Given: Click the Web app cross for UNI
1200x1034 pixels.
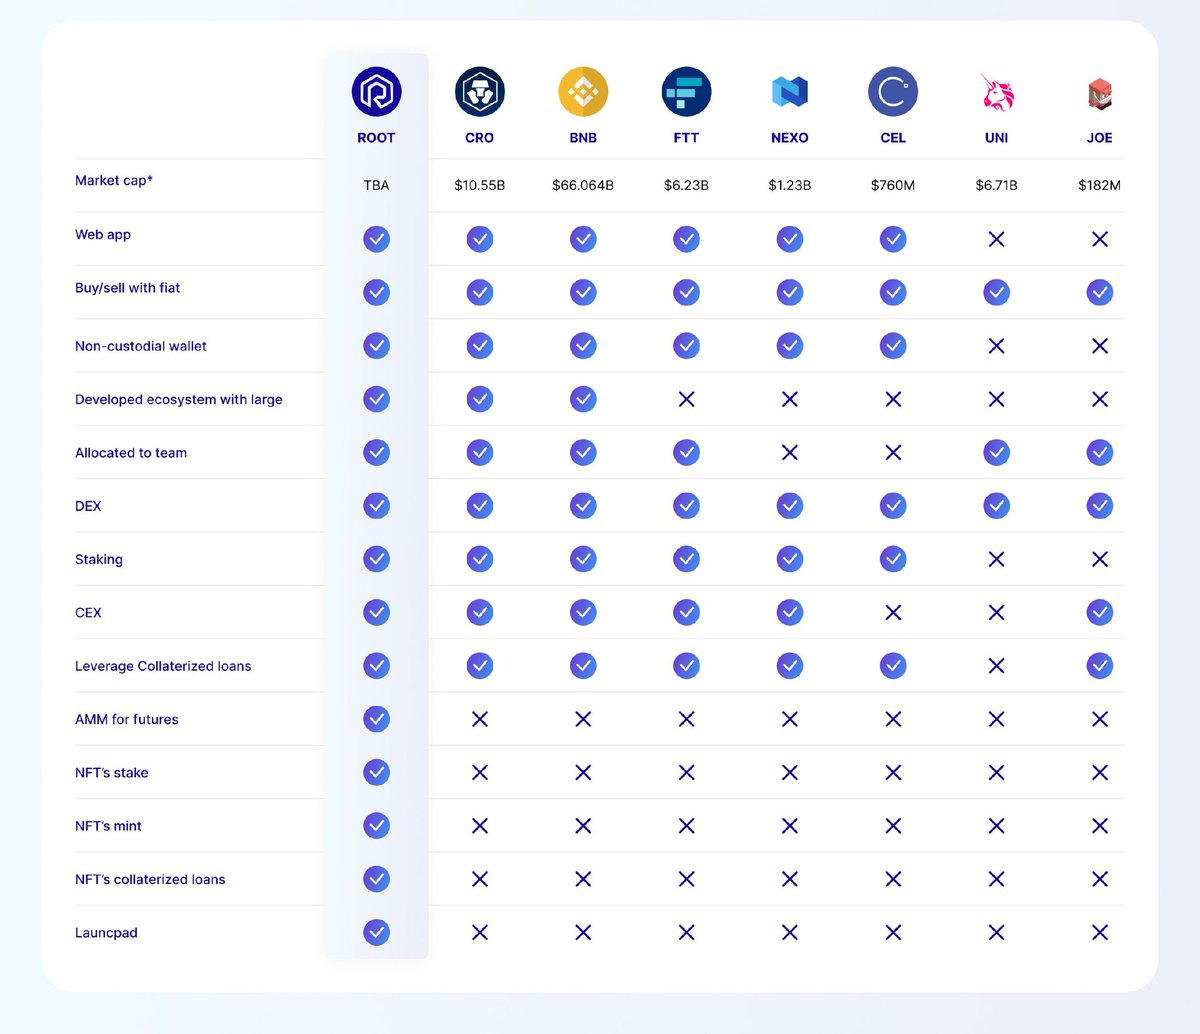Looking at the screenshot, I should click(997, 239).
